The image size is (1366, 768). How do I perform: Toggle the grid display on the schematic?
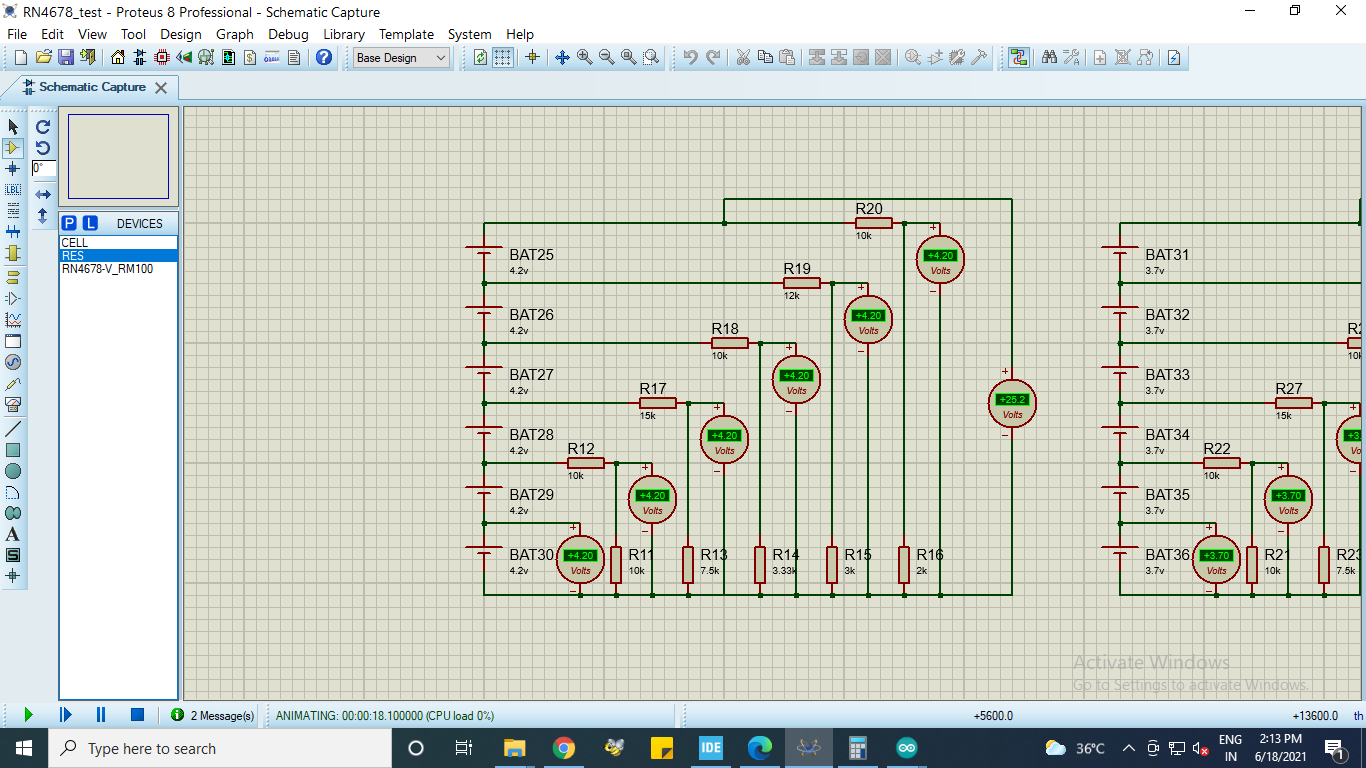coord(502,57)
